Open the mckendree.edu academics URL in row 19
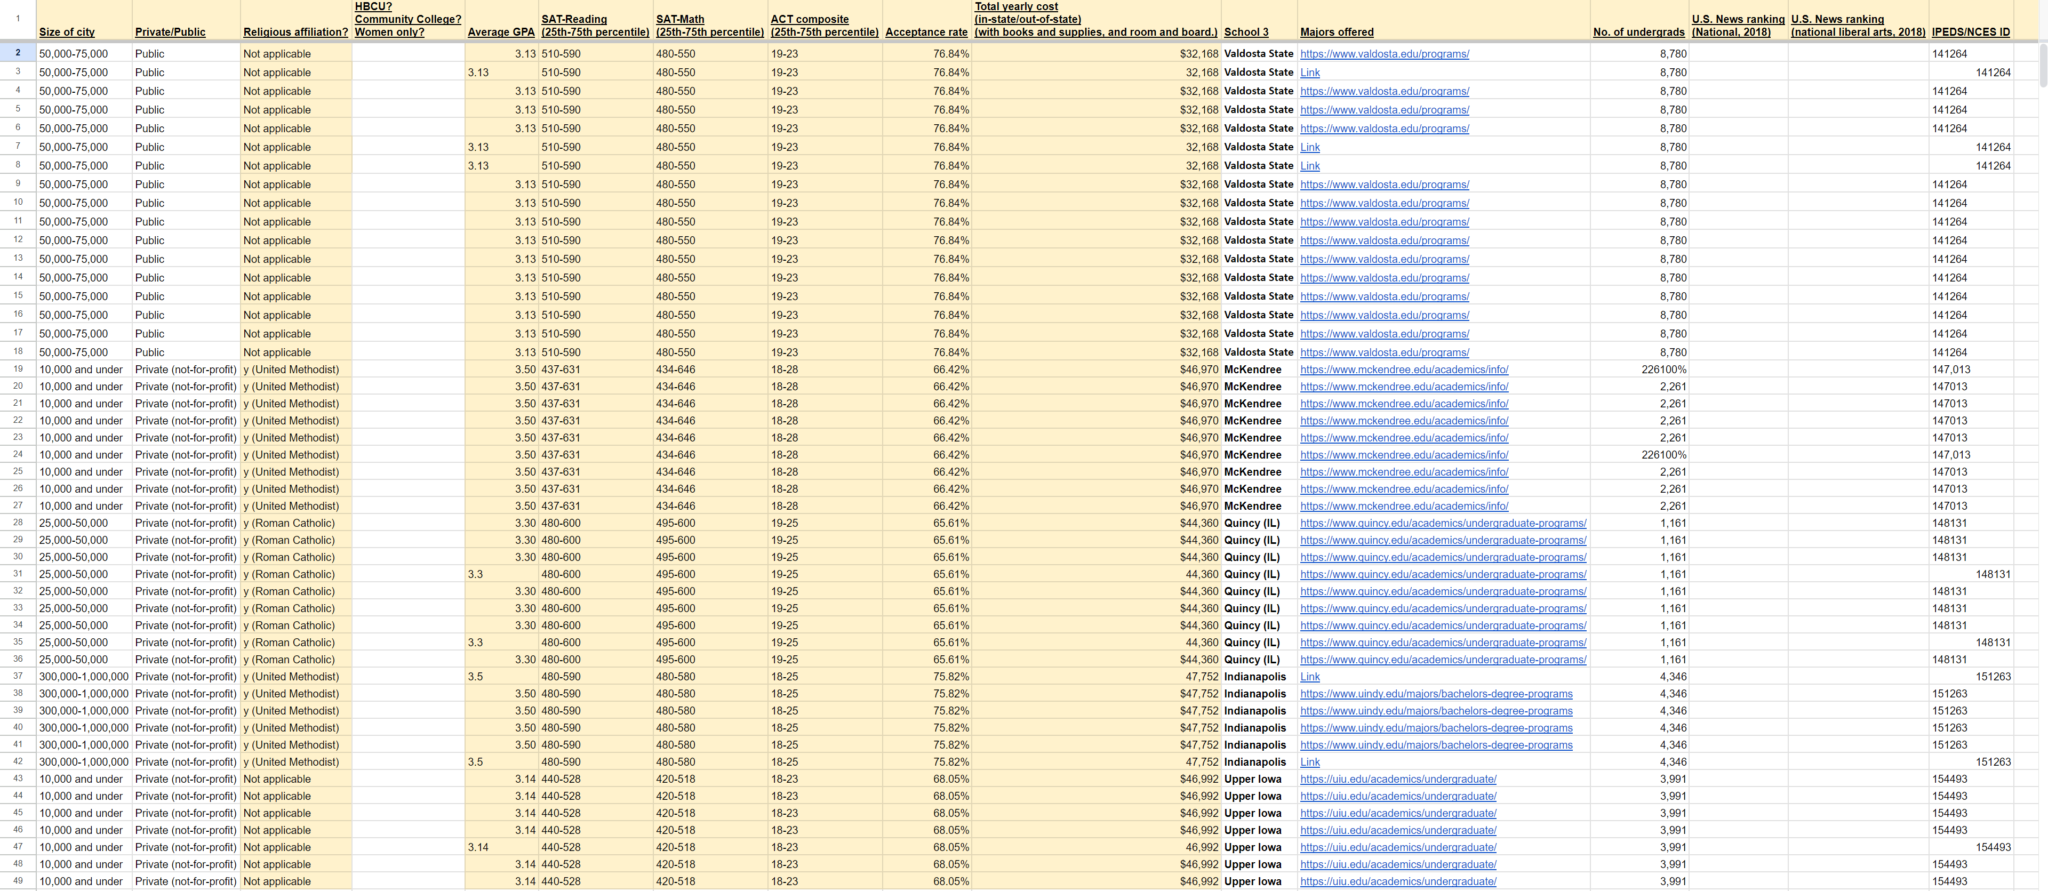2048x891 pixels. click(1404, 370)
